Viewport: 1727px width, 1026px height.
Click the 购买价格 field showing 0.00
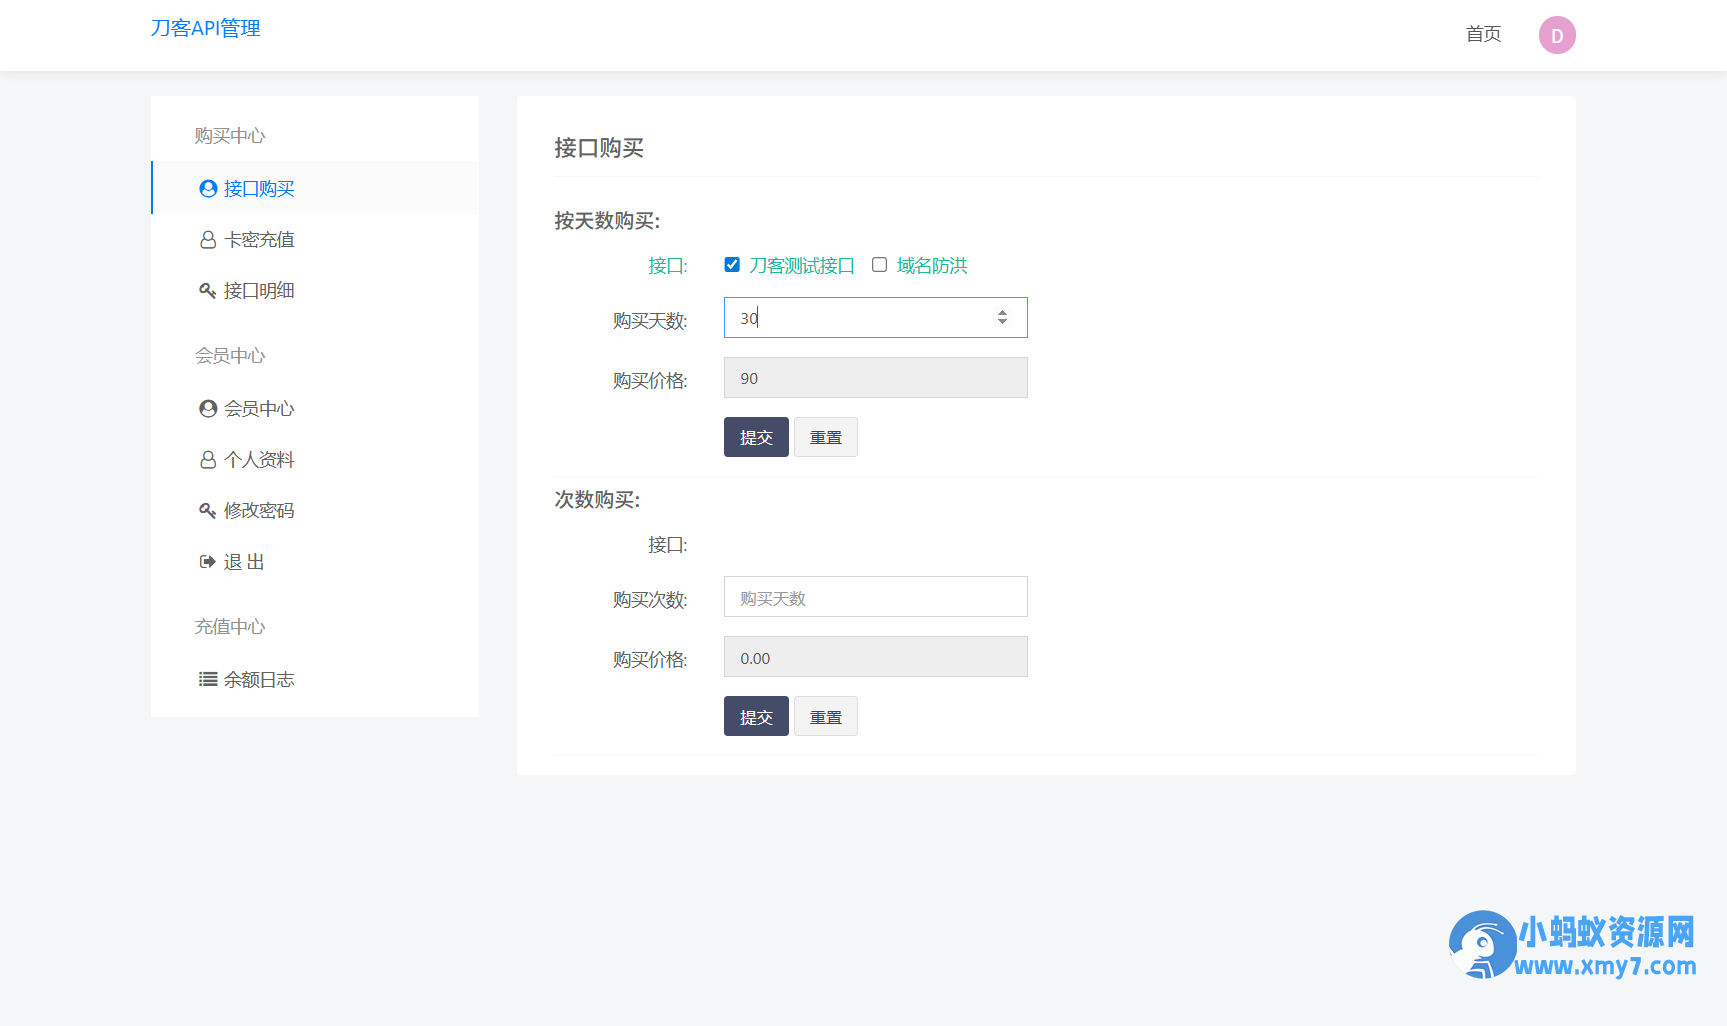click(x=875, y=657)
